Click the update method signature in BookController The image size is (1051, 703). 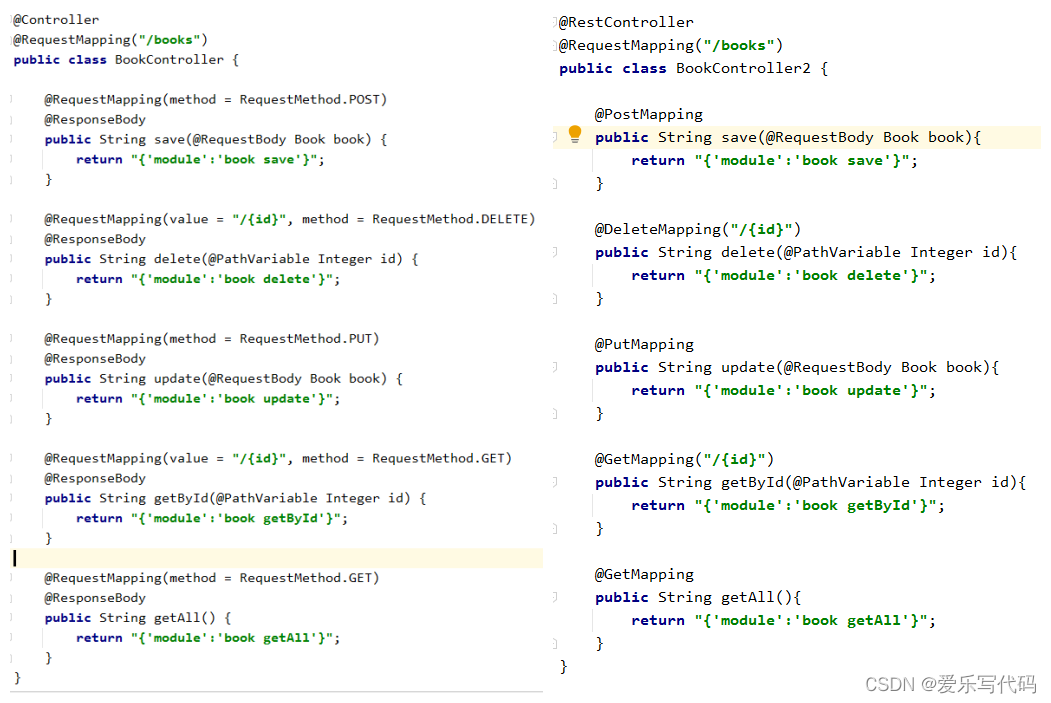(x=224, y=379)
